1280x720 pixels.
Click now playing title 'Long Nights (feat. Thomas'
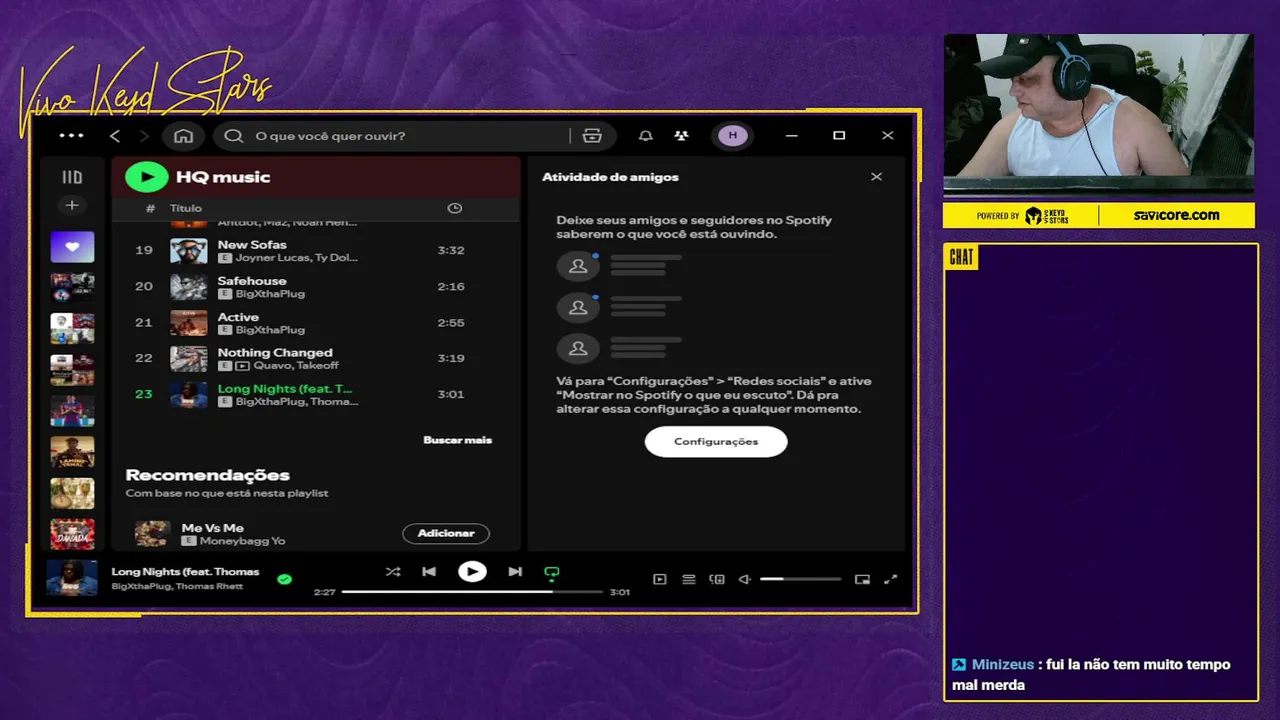pos(185,572)
